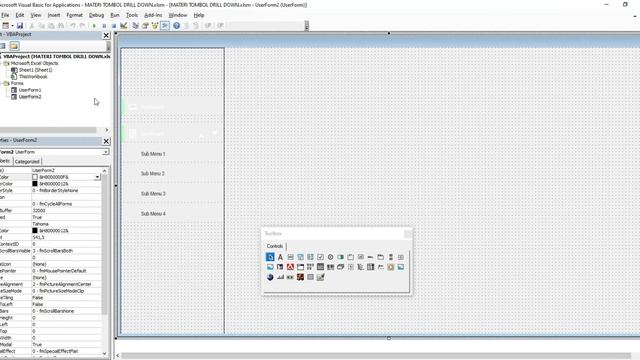Close the floating Toolbox window
Image resolution: width=640 pixels, height=360 pixels.
[x=407, y=233]
